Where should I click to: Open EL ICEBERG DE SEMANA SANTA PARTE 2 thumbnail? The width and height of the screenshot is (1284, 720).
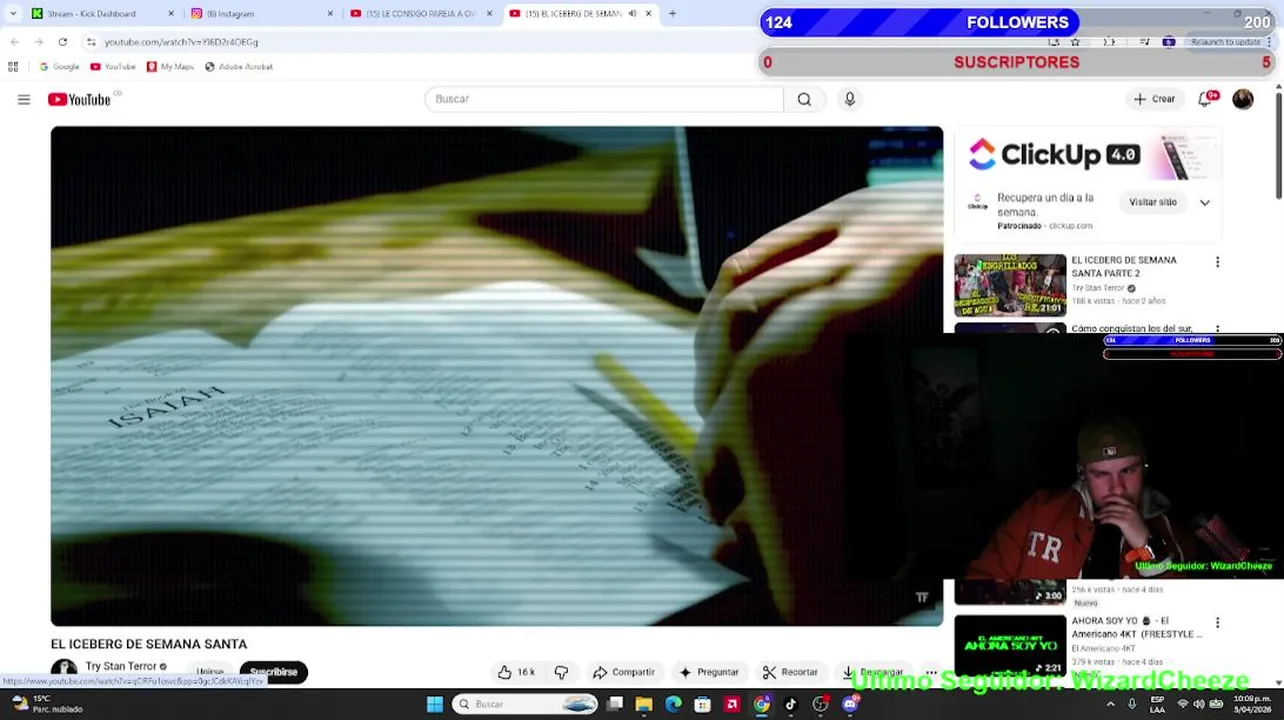tap(1010, 285)
